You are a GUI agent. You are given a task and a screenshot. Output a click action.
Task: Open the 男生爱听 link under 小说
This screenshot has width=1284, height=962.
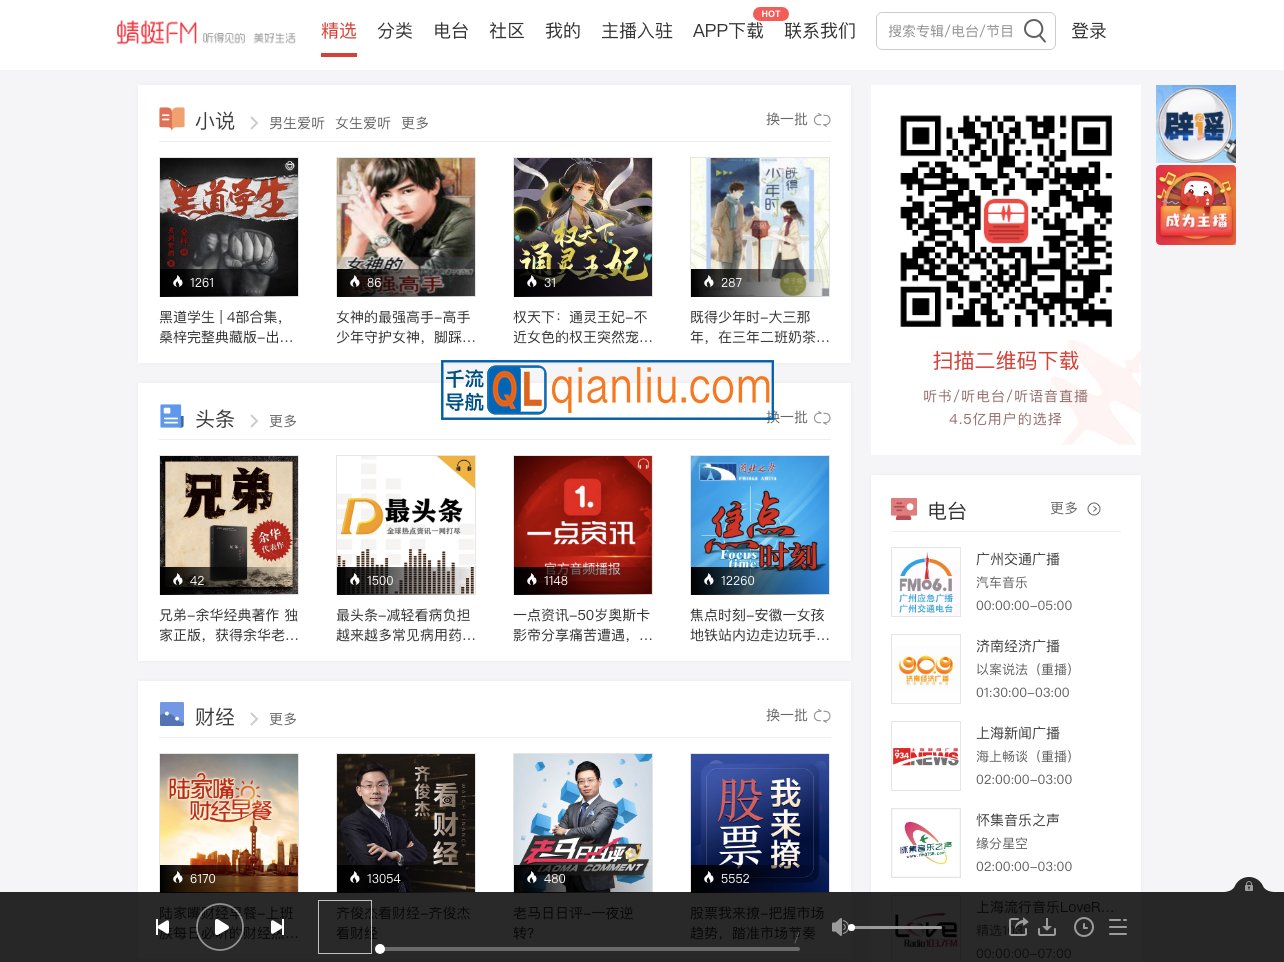297,123
